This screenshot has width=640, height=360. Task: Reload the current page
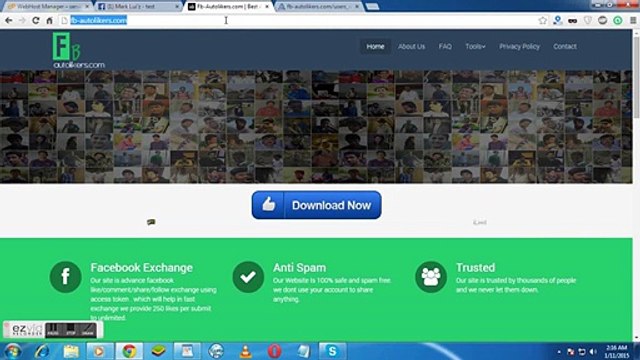pyautogui.click(x=36, y=20)
